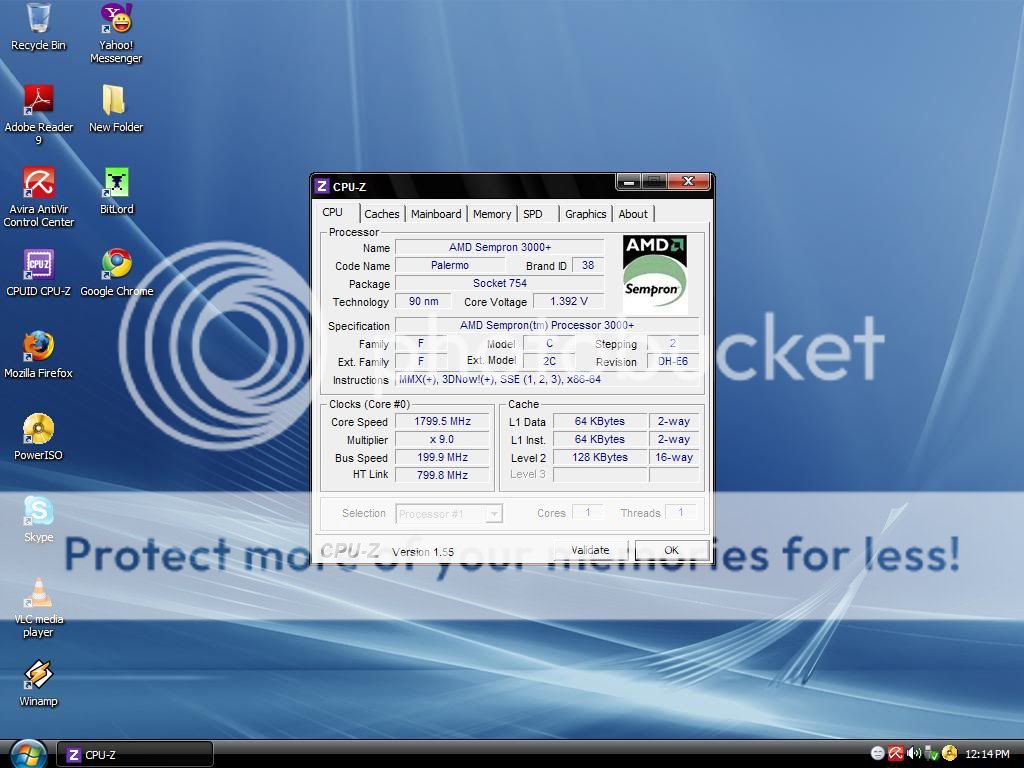
Task: Expand the Processor #1 selection dropdown
Action: 494,514
